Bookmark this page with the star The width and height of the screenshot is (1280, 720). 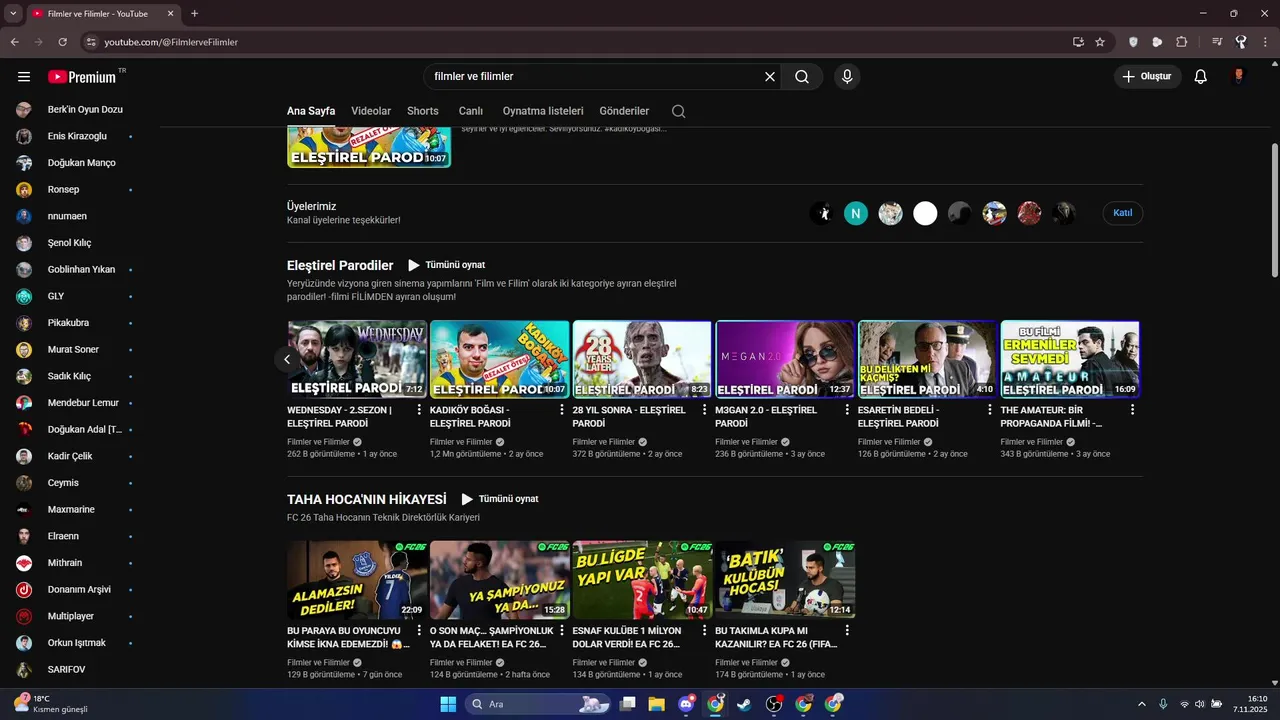pos(1100,42)
